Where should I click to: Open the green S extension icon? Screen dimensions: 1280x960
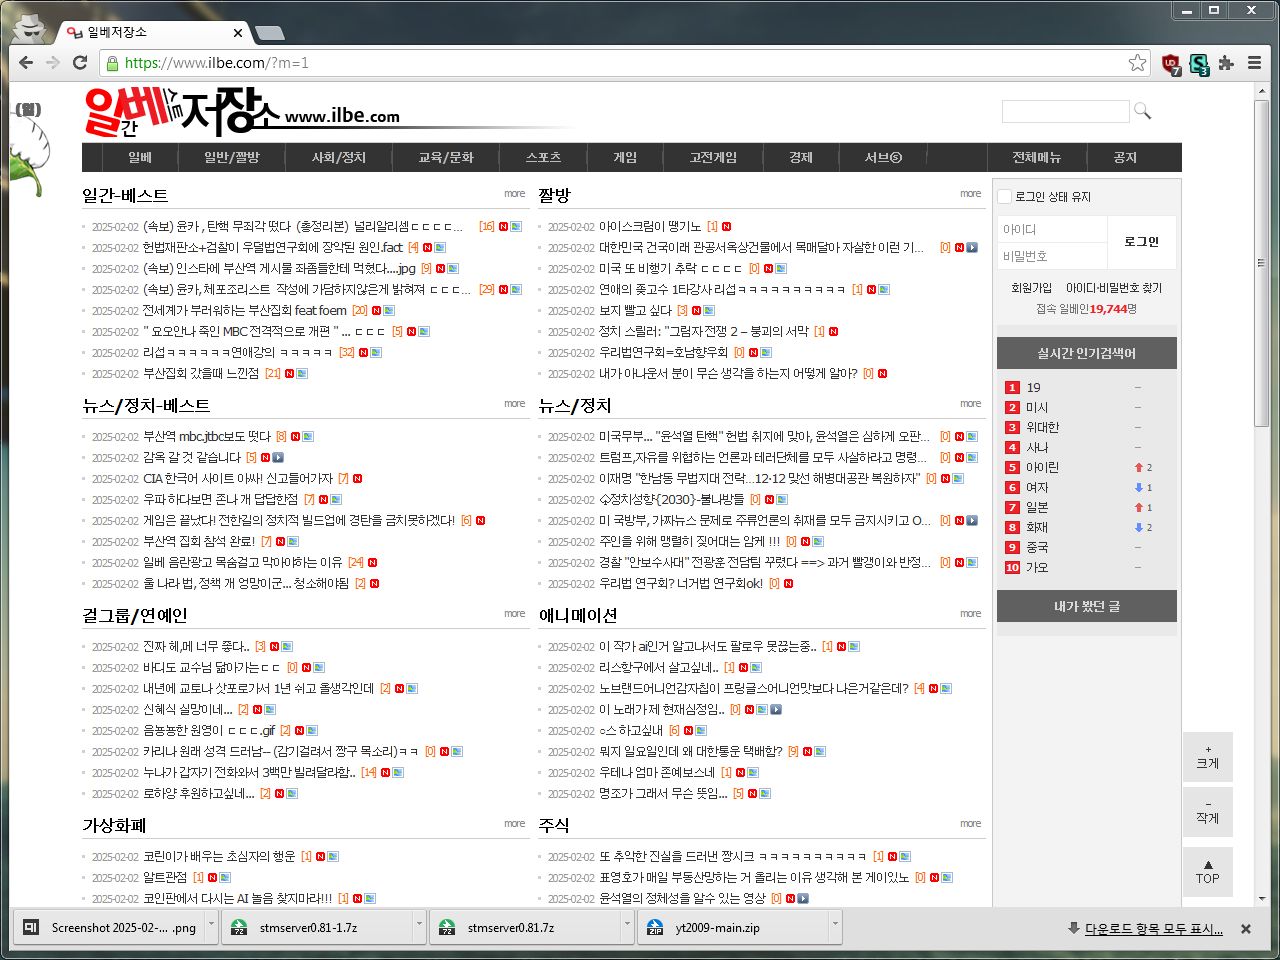coord(1199,64)
